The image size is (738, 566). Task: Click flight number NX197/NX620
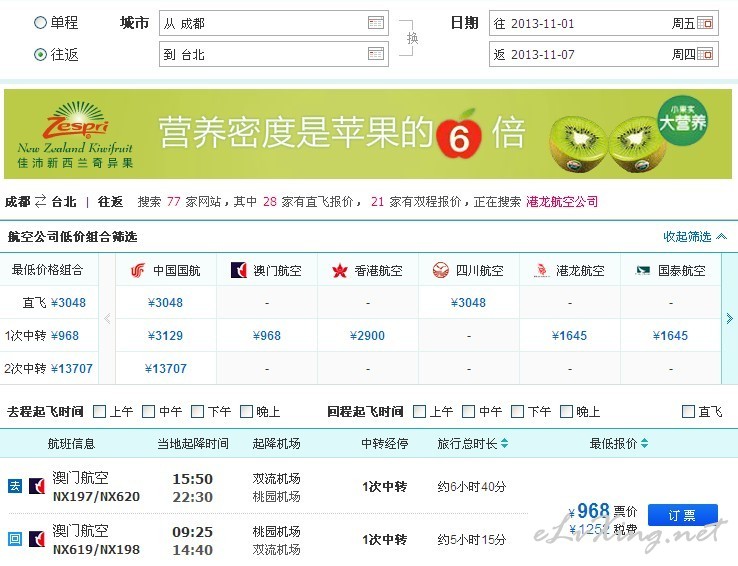tap(96, 496)
